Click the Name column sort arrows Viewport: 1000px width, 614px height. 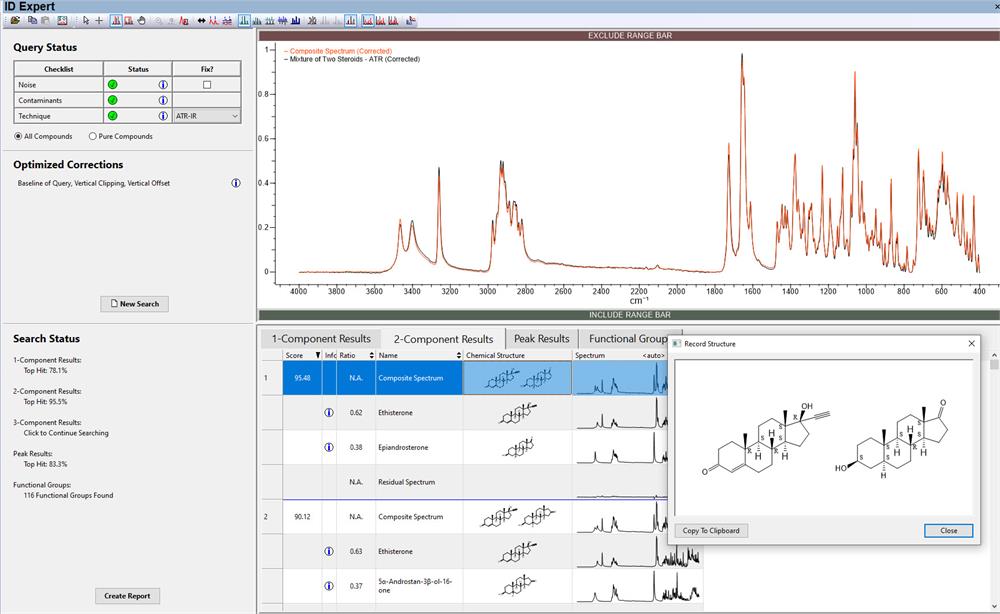click(457, 355)
